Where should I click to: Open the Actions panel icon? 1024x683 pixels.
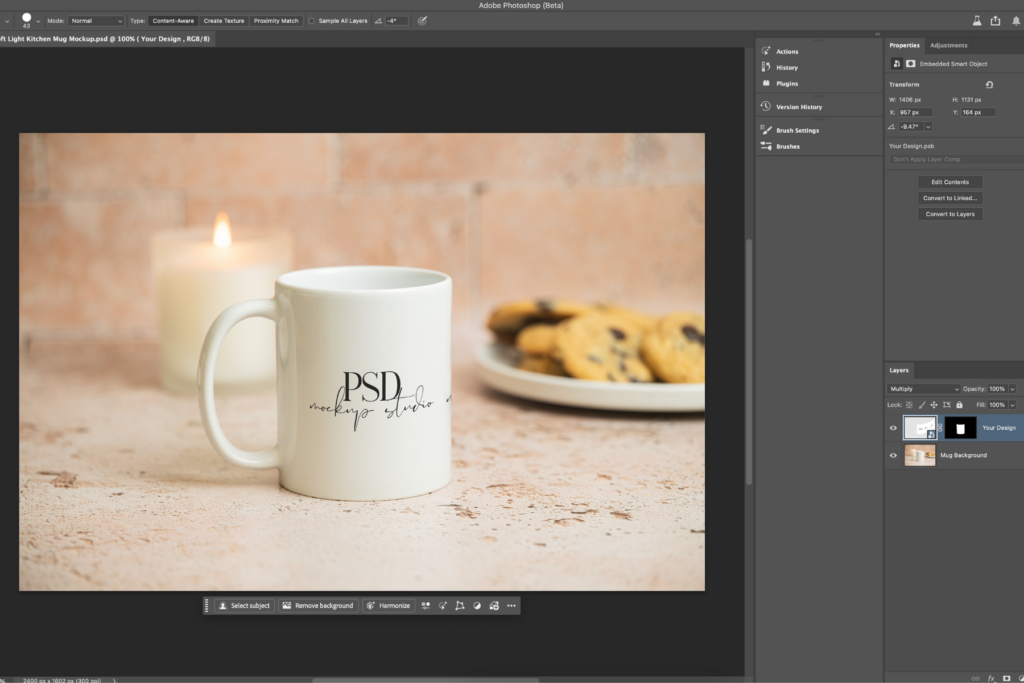(x=765, y=51)
